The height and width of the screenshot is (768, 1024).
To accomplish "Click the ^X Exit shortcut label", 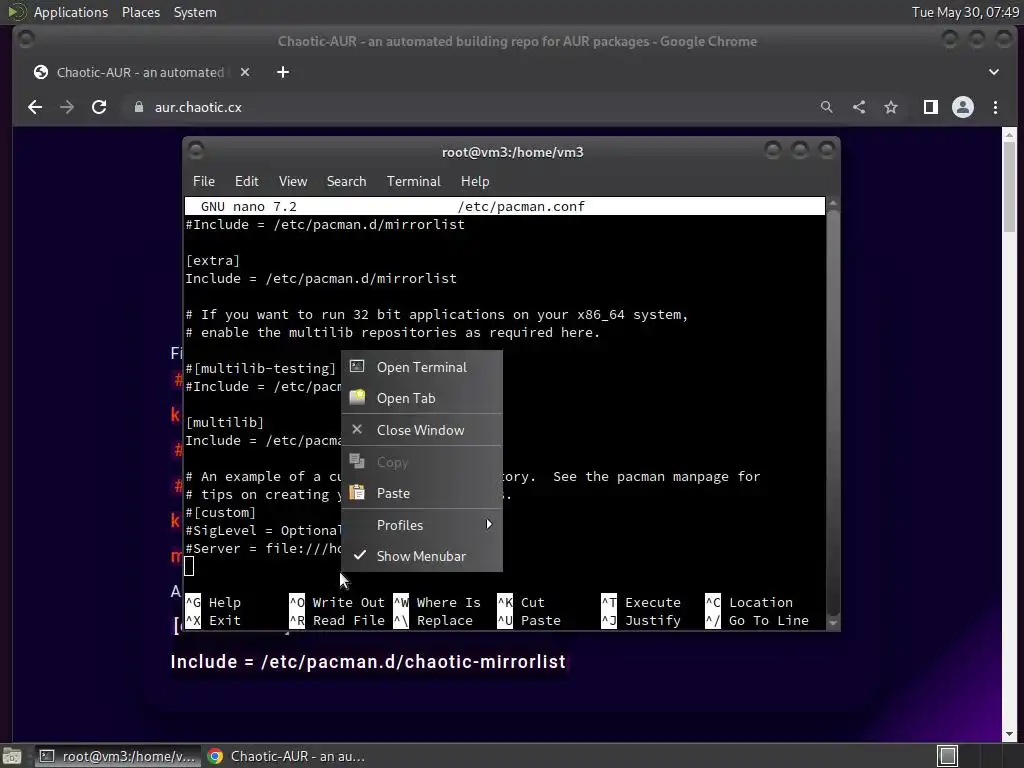I will tap(214, 620).
